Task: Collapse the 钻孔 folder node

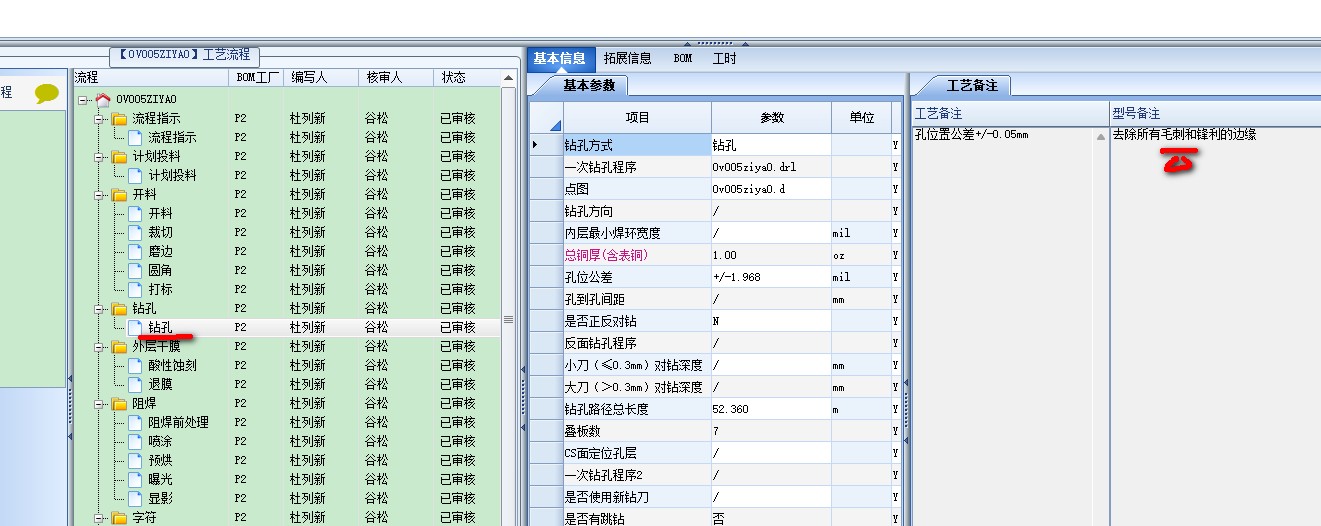Action: tap(100, 309)
